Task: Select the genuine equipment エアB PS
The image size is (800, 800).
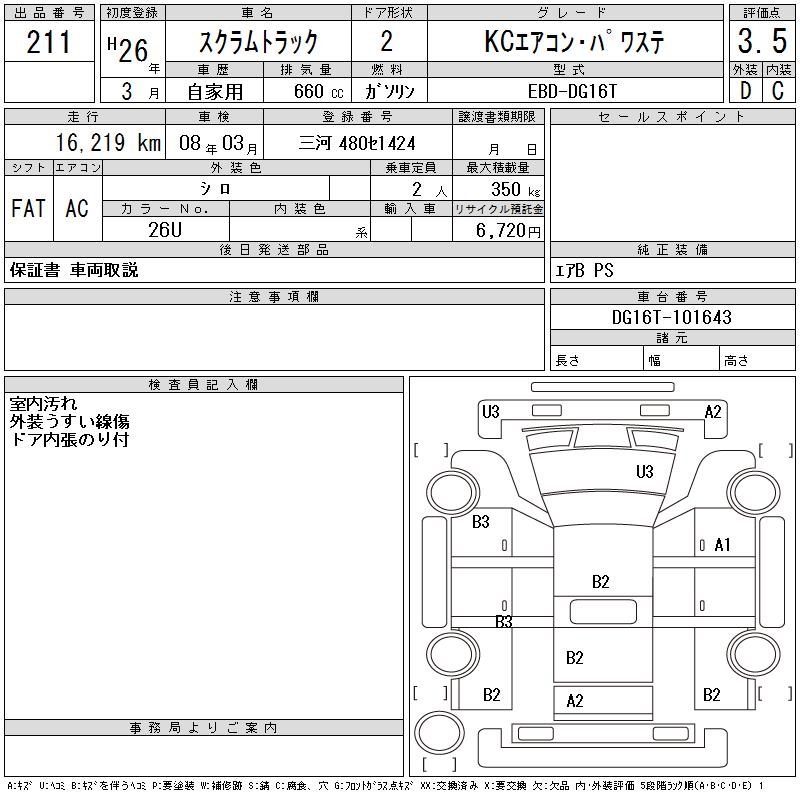Action: pyautogui.click(x=584, y=270)
